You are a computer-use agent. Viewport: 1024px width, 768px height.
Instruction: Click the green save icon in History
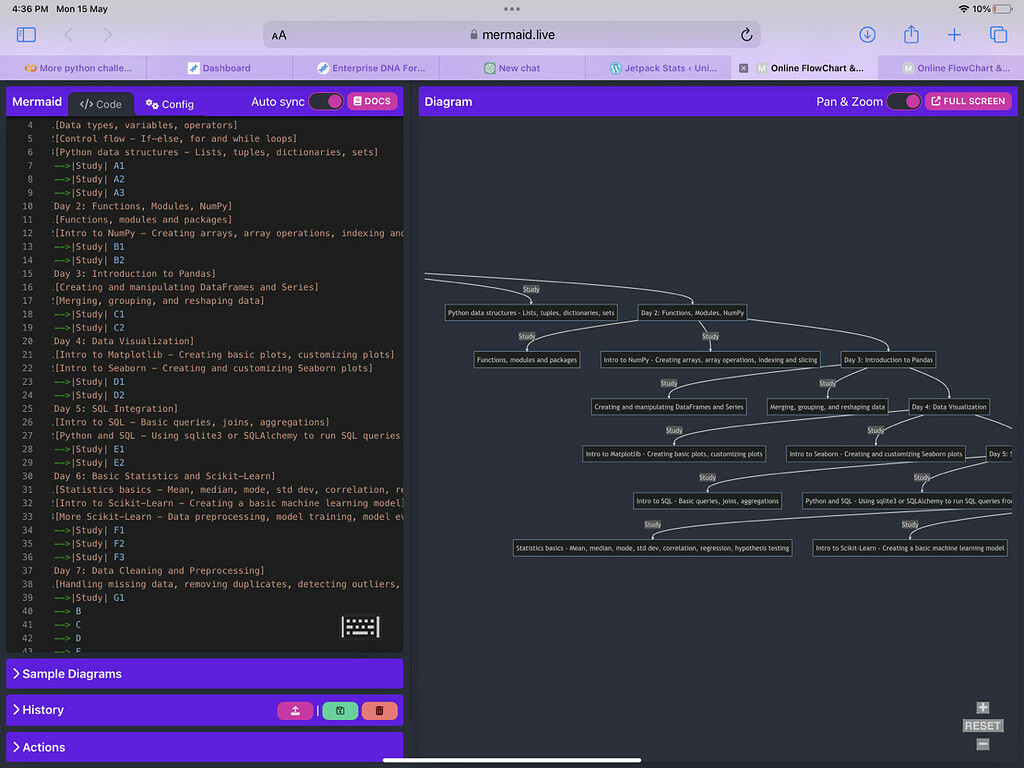click(x=340, y=711)
